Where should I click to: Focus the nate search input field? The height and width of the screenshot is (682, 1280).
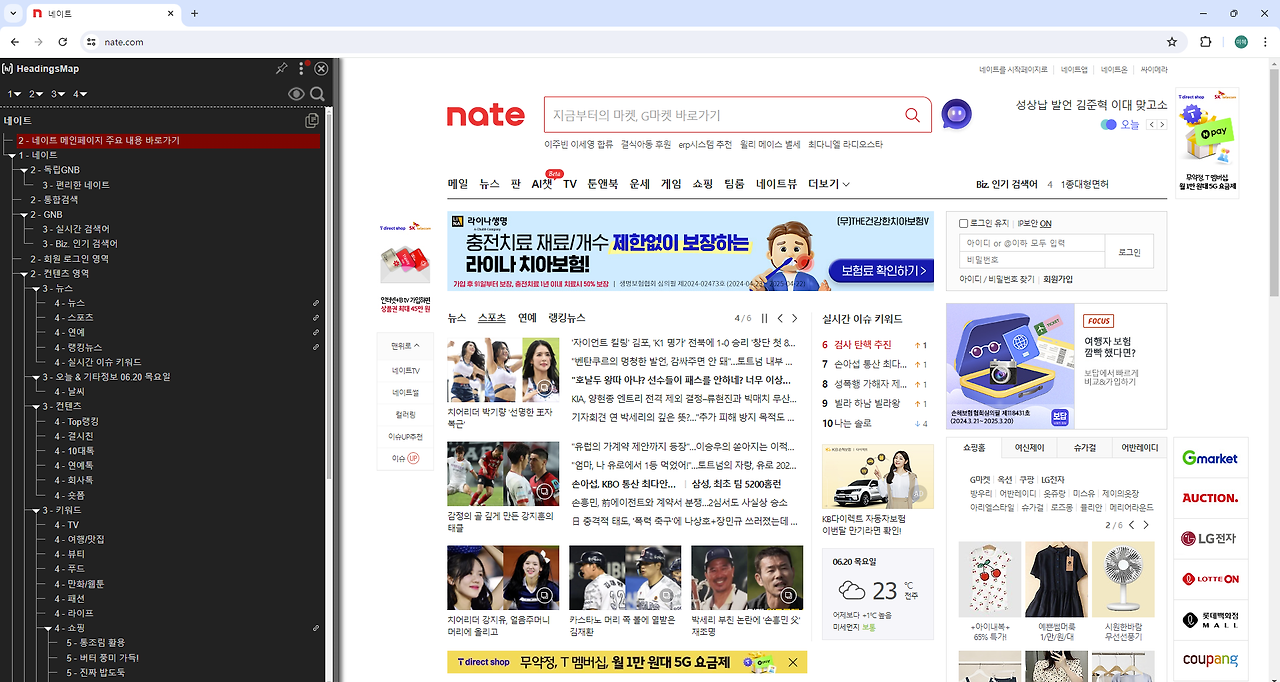723,115
